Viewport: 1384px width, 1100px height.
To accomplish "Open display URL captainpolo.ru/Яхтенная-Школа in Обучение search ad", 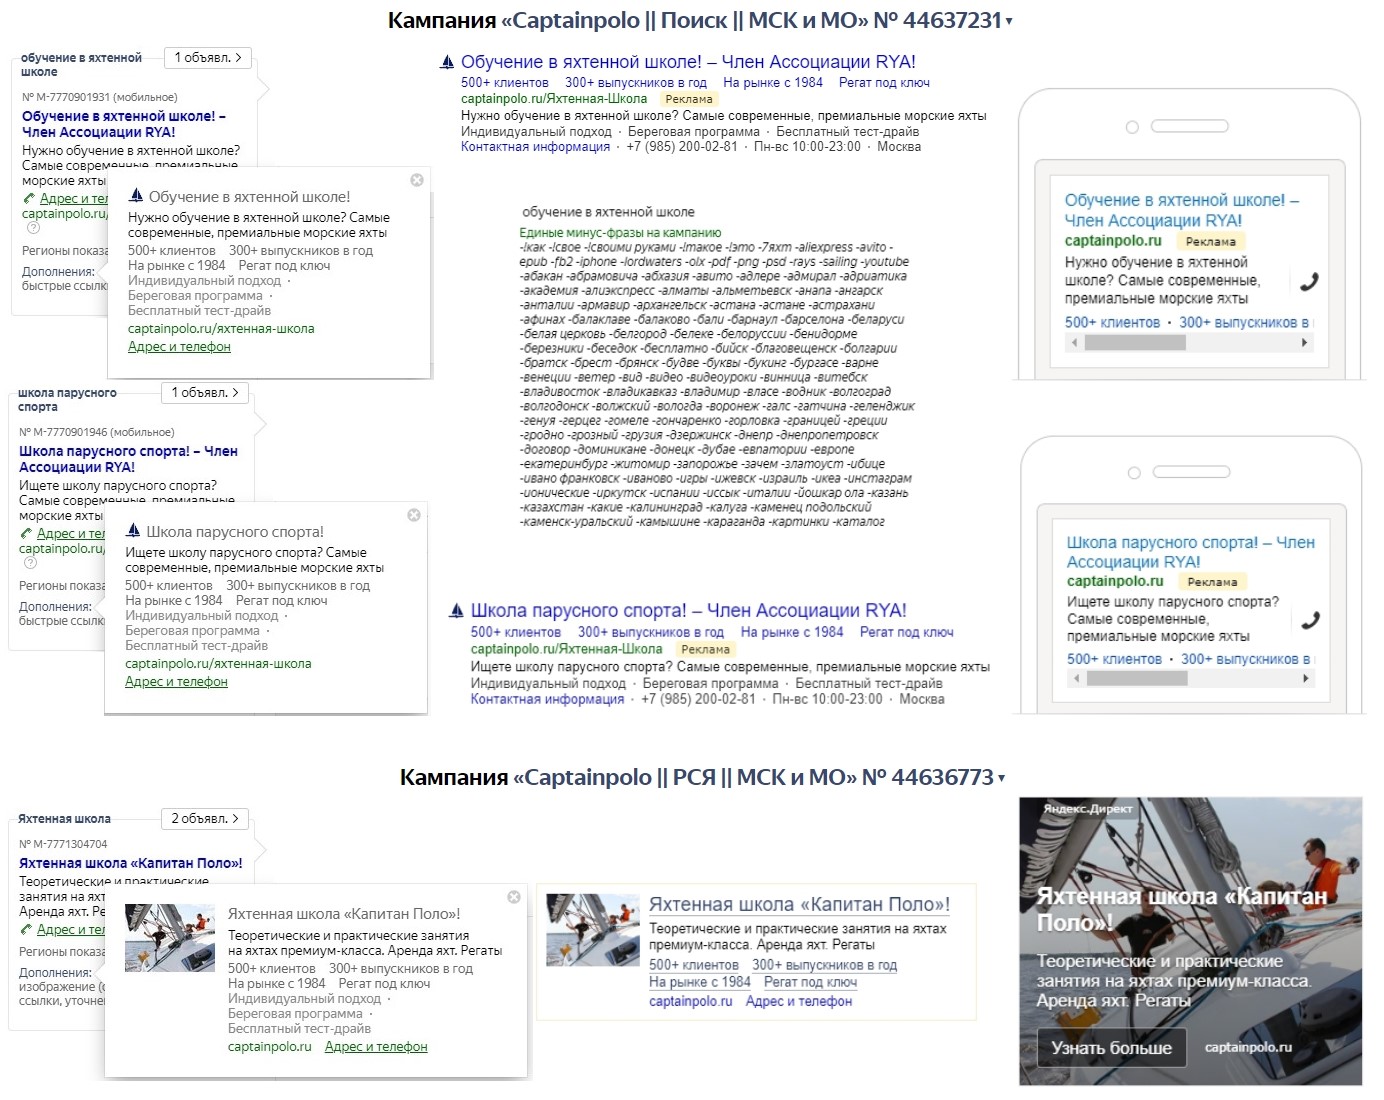I will [x=554, y=99].
